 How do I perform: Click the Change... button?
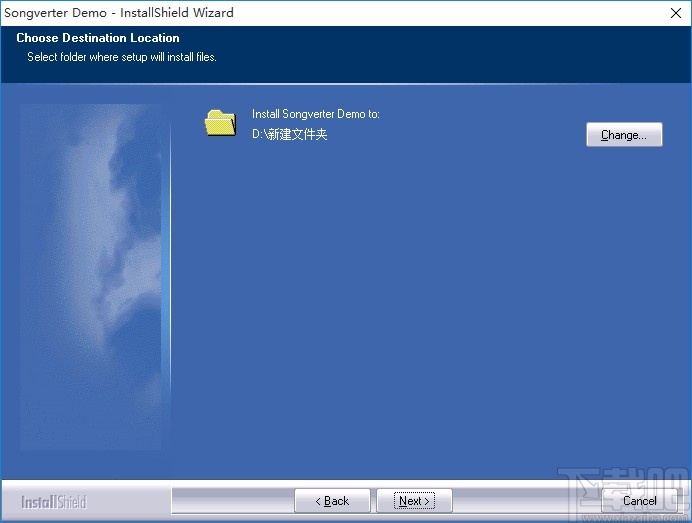point(624,135)
